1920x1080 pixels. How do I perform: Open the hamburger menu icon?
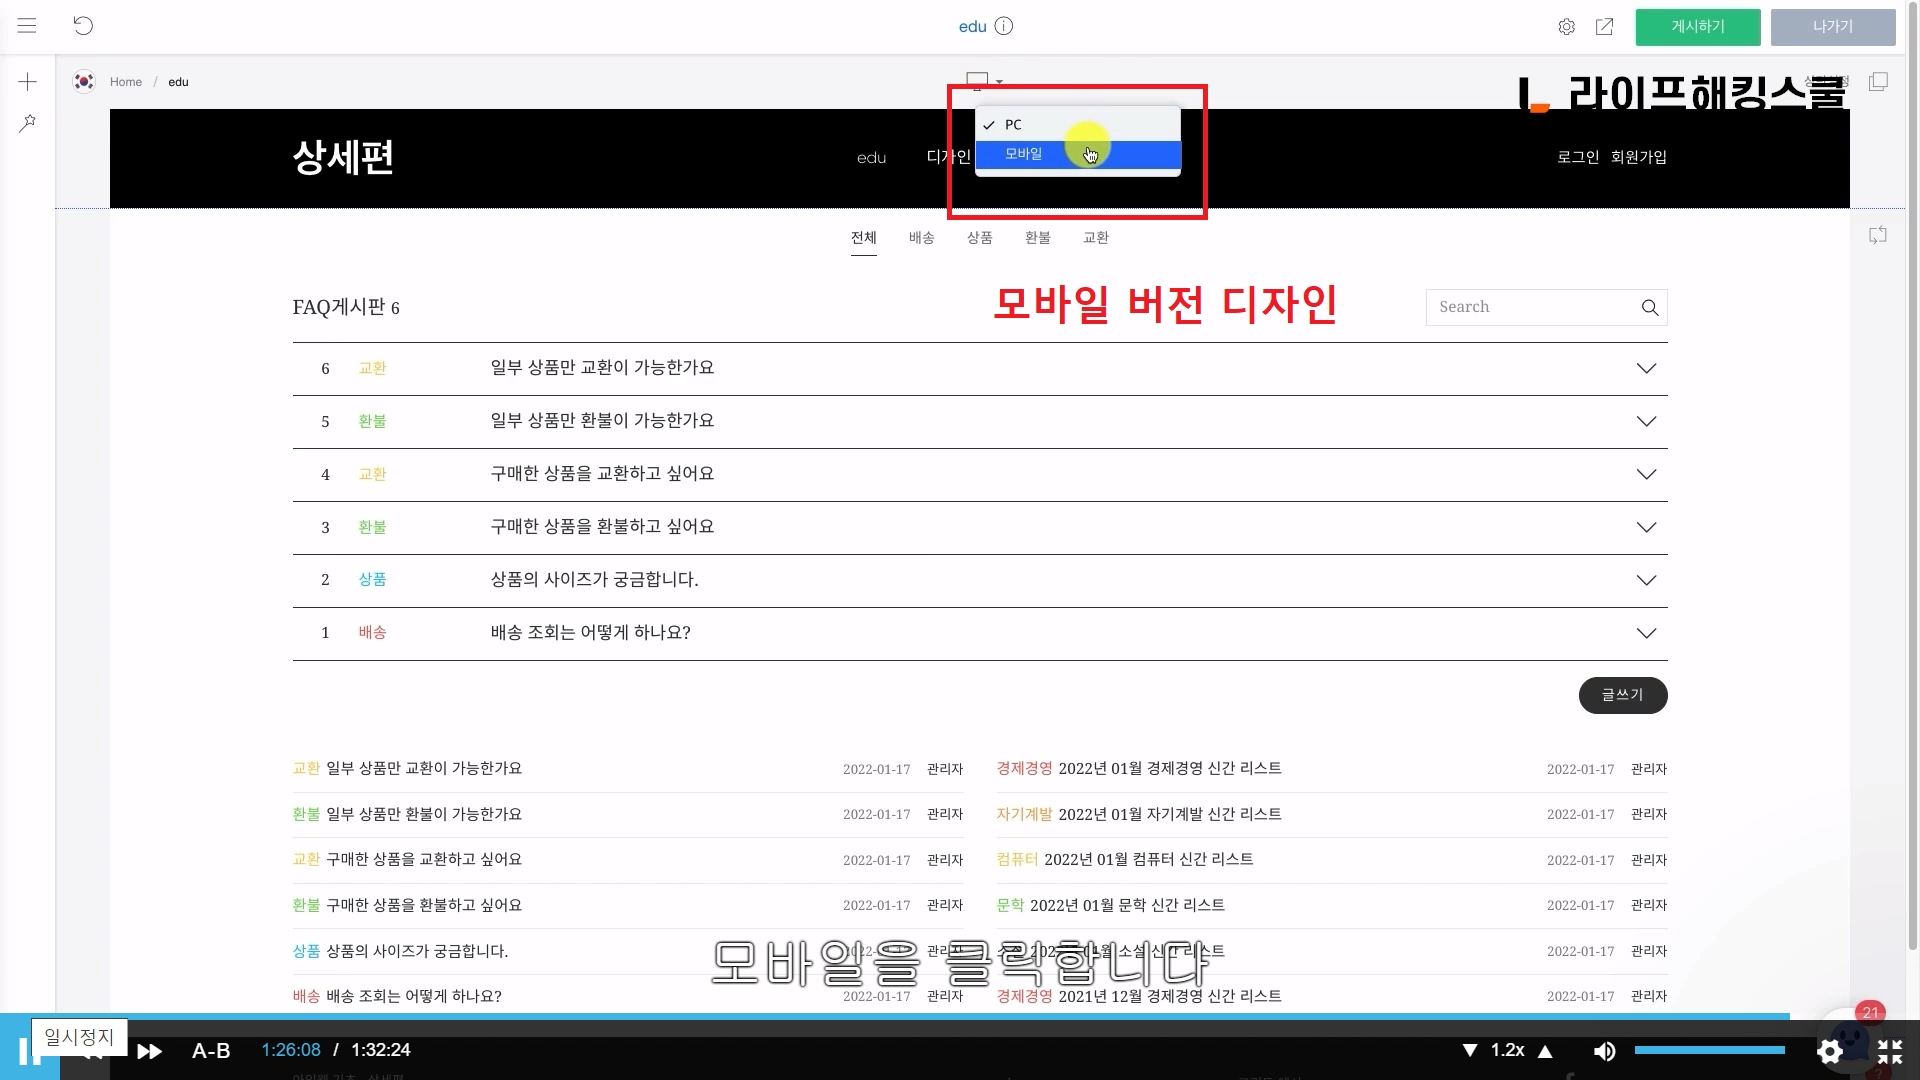[x=27, y=26]
